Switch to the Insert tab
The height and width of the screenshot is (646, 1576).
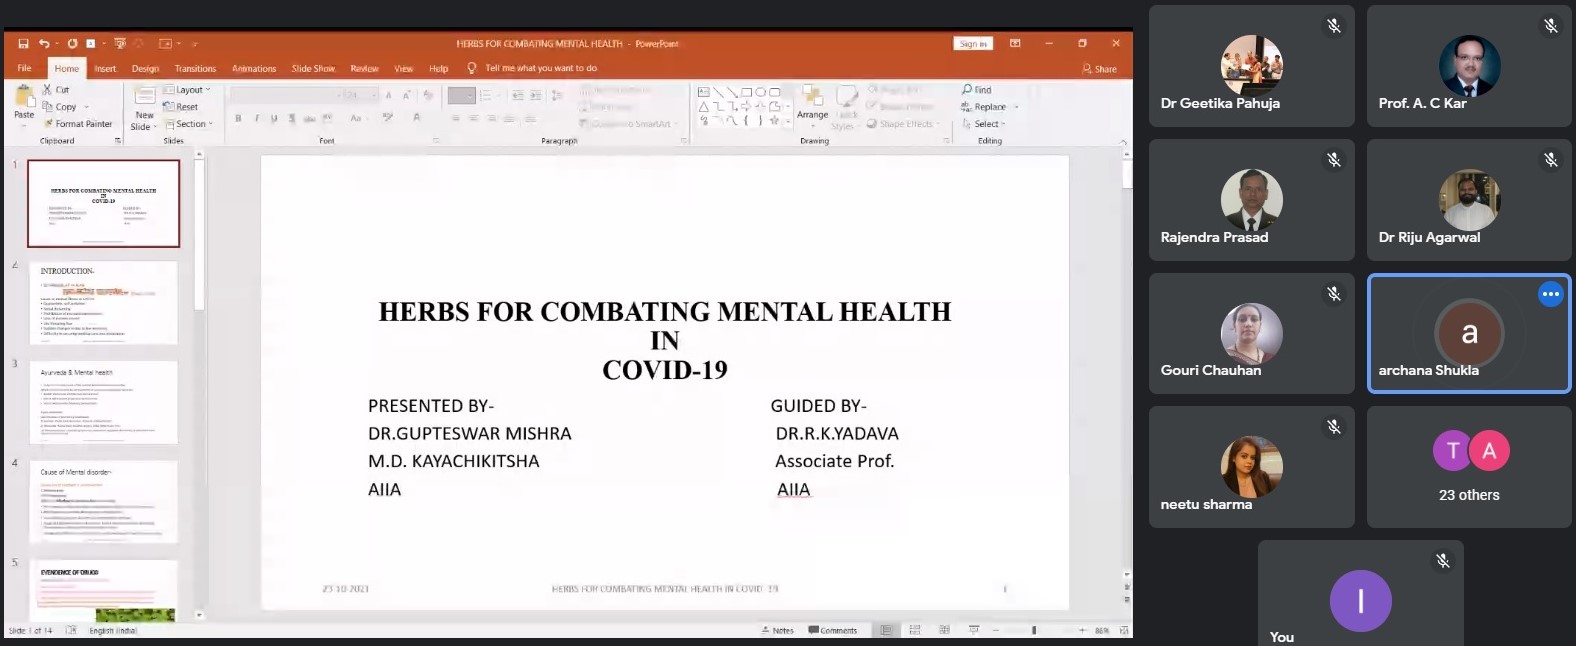105,68
